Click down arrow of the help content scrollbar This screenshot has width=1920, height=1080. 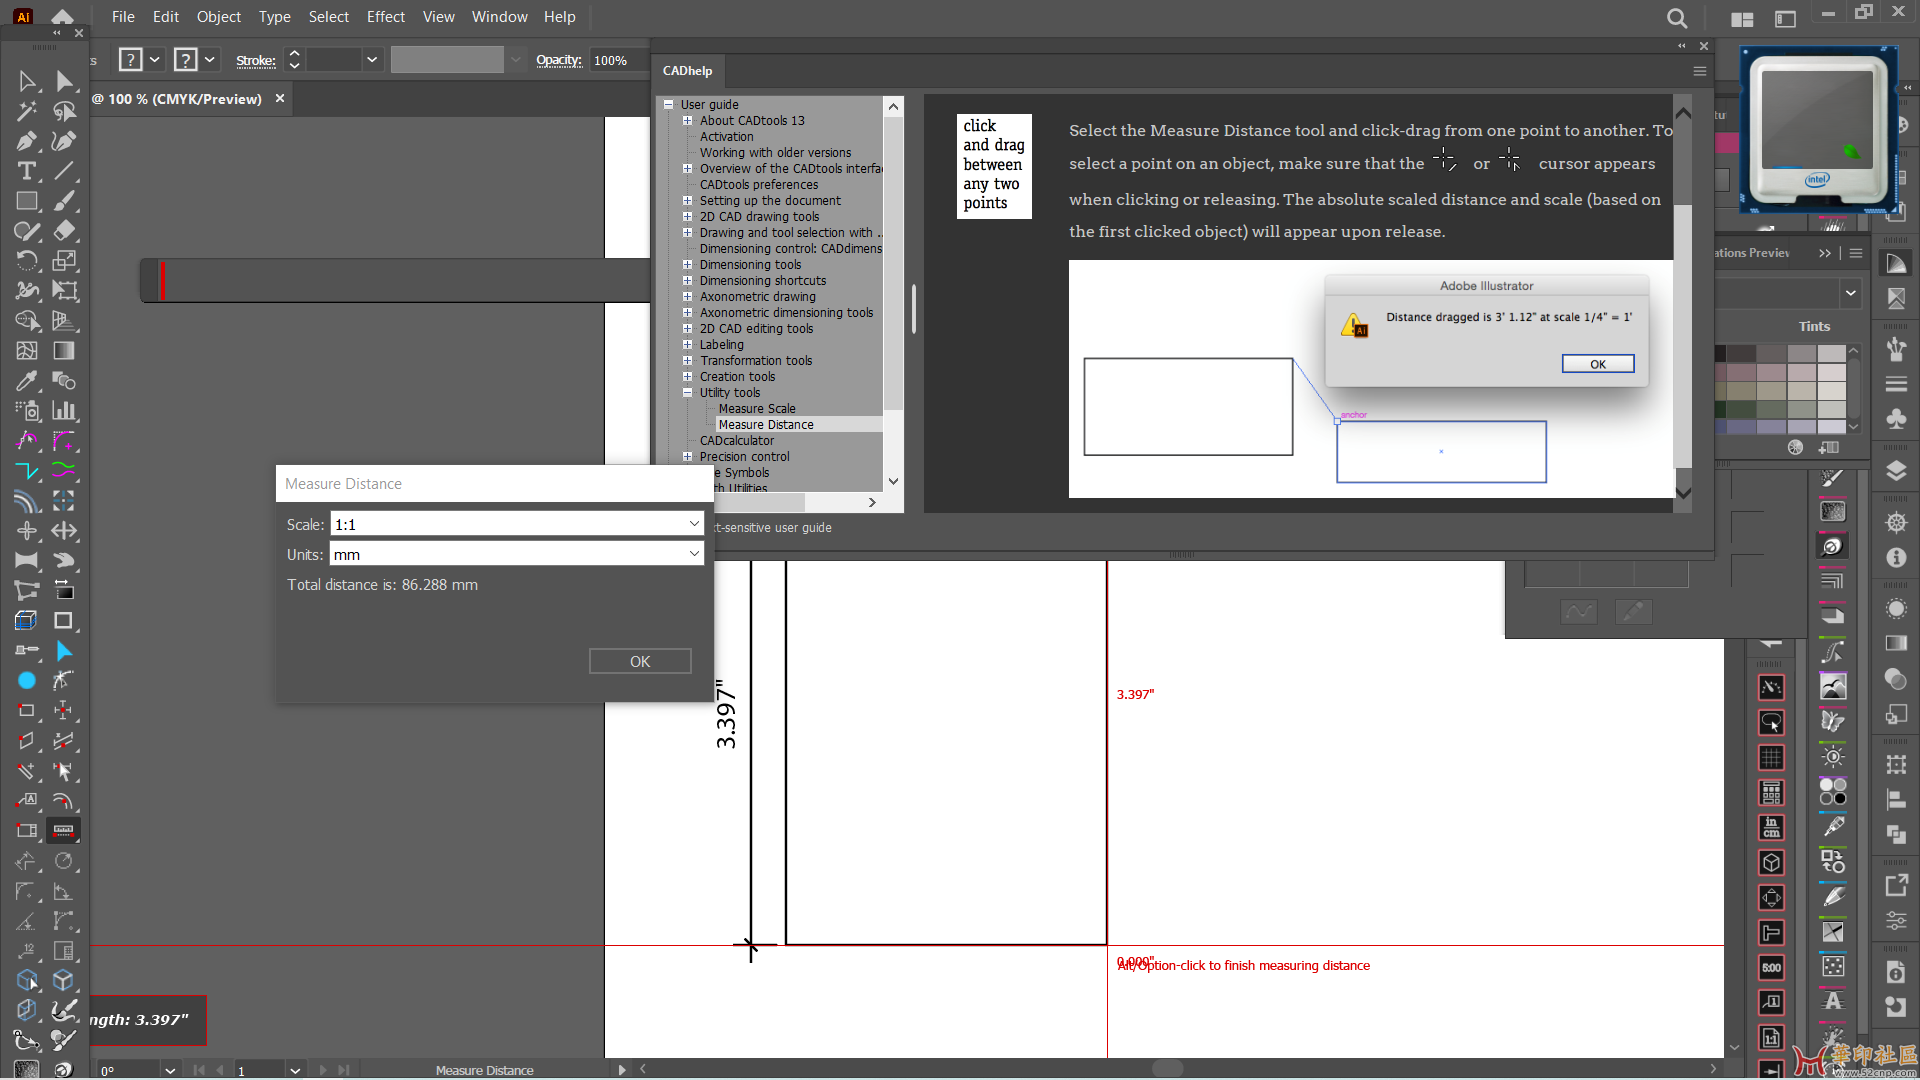point(1683,492)
